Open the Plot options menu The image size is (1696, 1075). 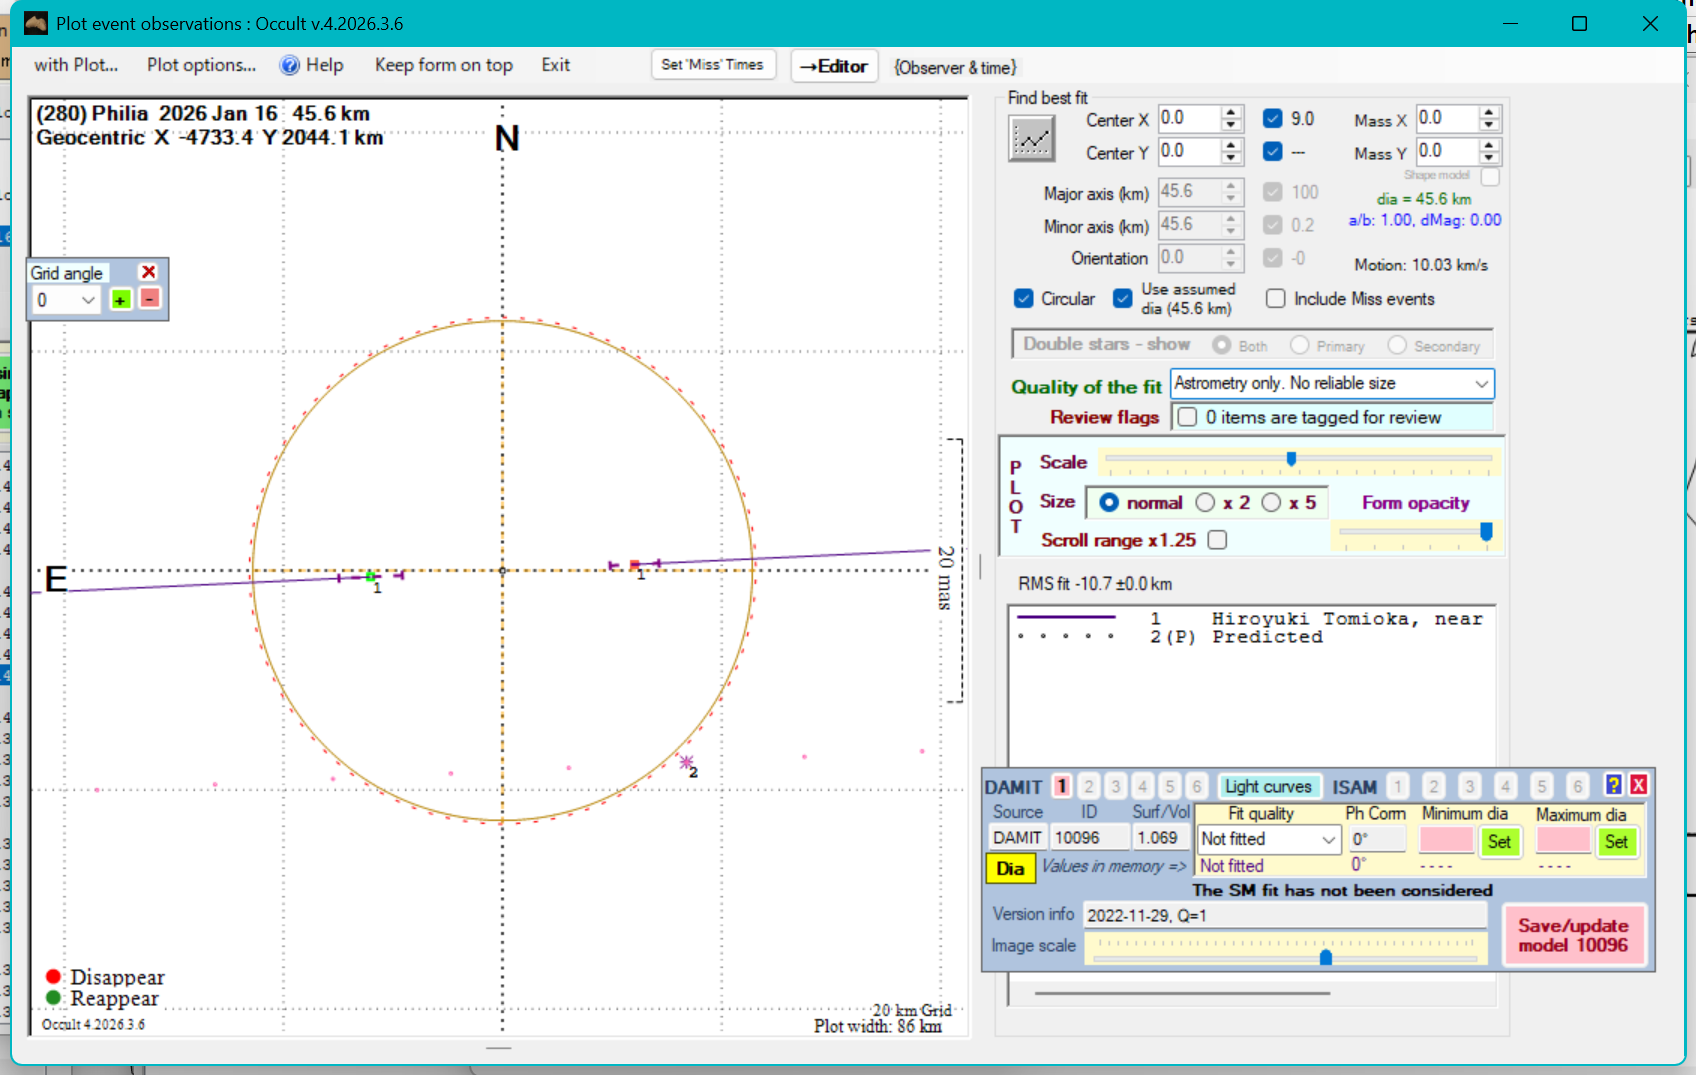point(201,65)
